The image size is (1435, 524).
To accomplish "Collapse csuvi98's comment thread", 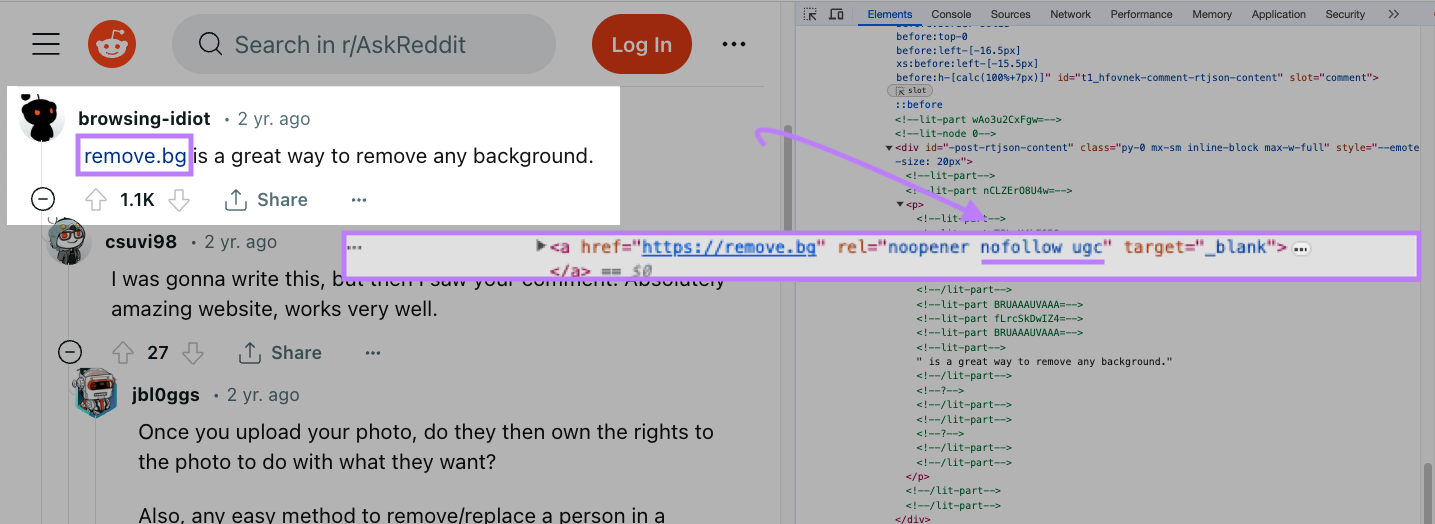I will point(70,352).
